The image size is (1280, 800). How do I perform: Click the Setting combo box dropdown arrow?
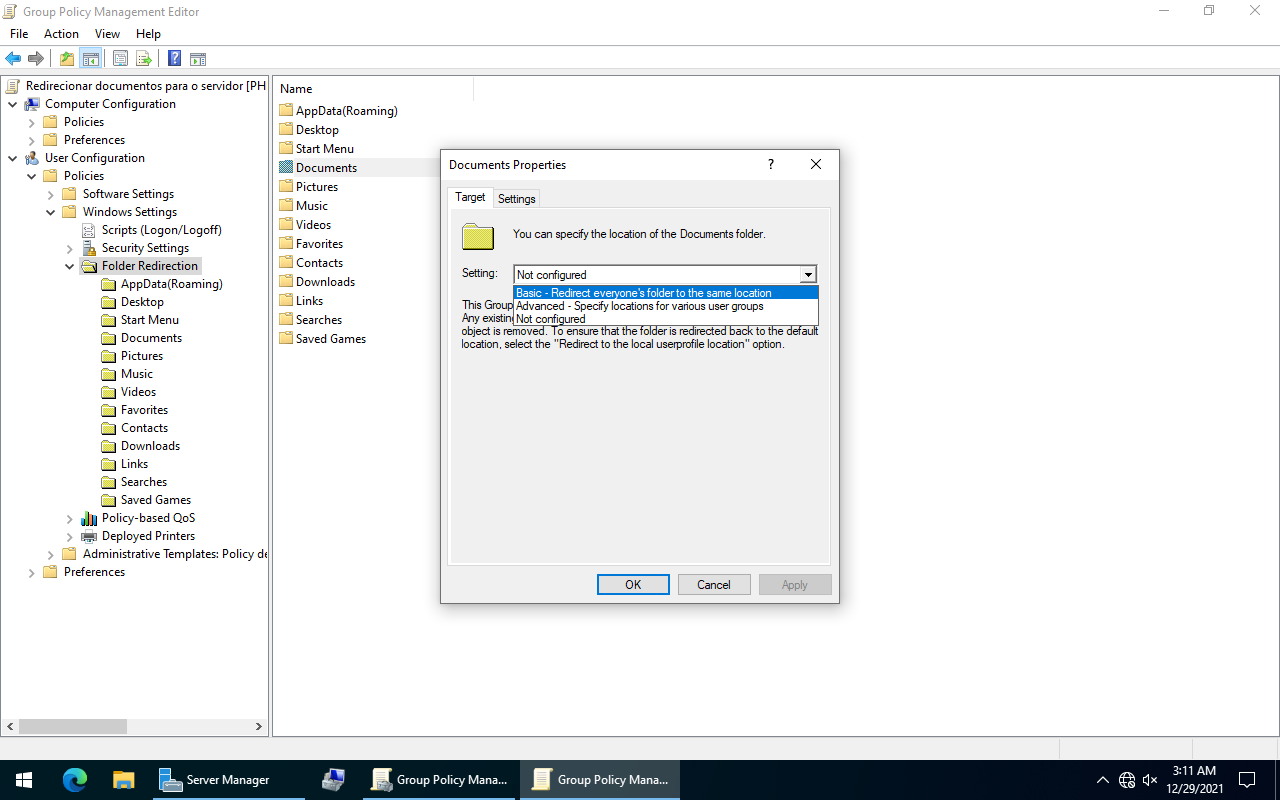point(808,275)
